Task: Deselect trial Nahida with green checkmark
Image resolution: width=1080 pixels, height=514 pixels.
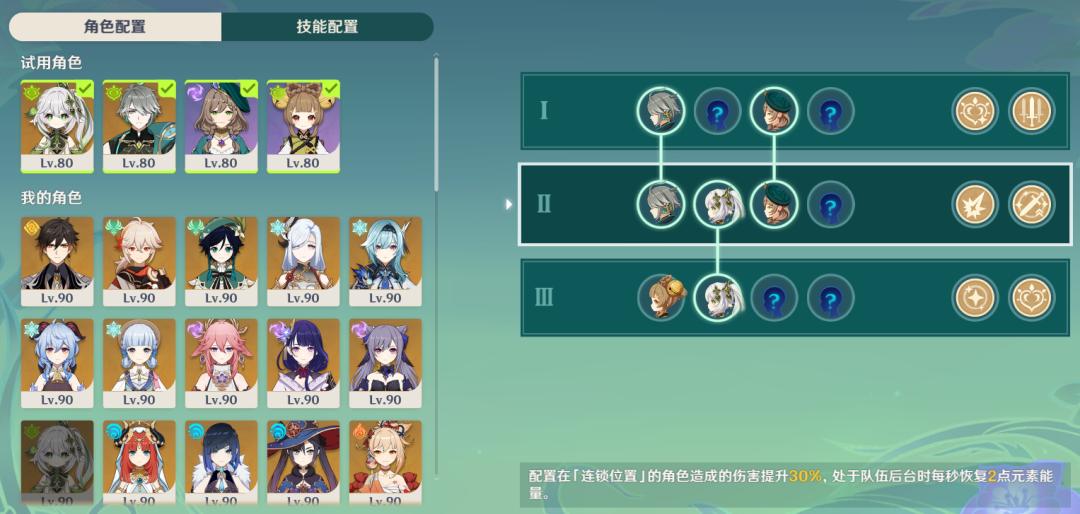Action: click(57, 126)
